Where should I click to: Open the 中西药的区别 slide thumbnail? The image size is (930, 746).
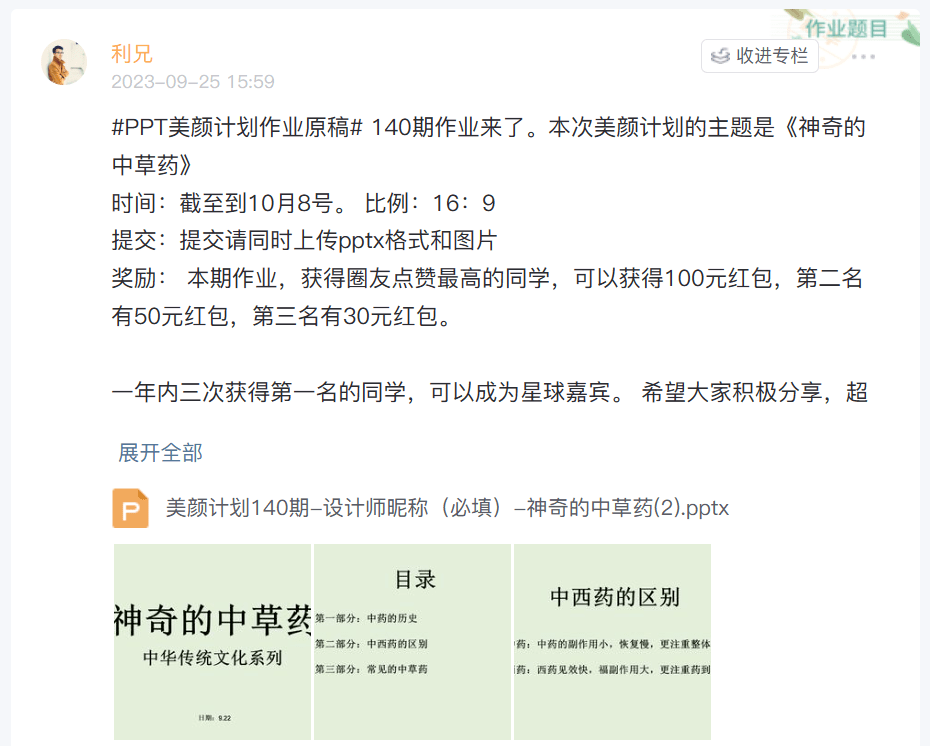(x=612, y=642)
